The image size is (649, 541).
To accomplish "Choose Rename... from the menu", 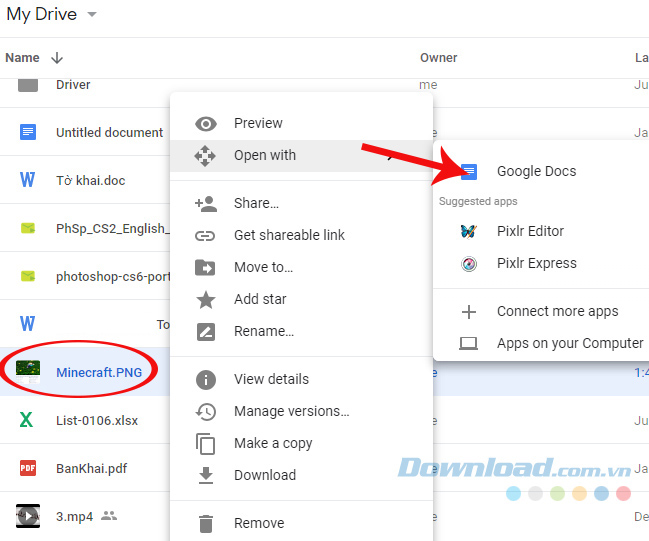I will click(301, 332).
